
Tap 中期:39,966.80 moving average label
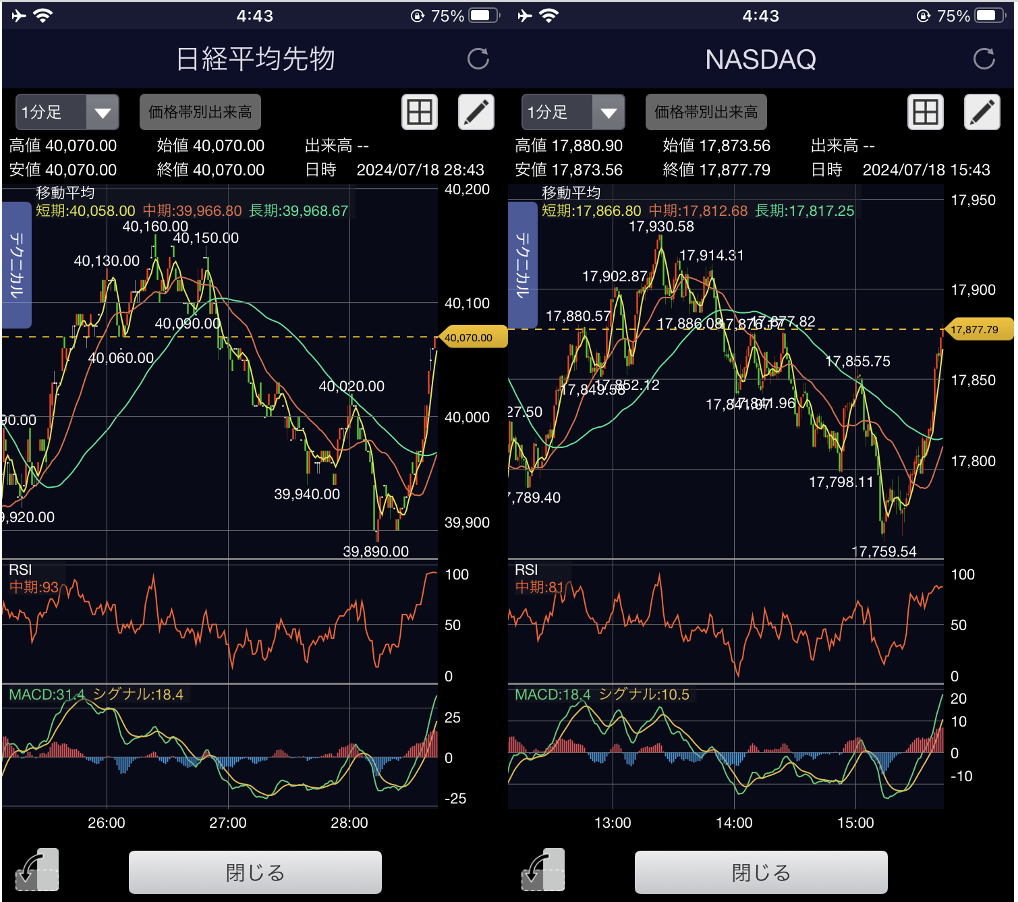pyautogui.click(x=192, y=210)
